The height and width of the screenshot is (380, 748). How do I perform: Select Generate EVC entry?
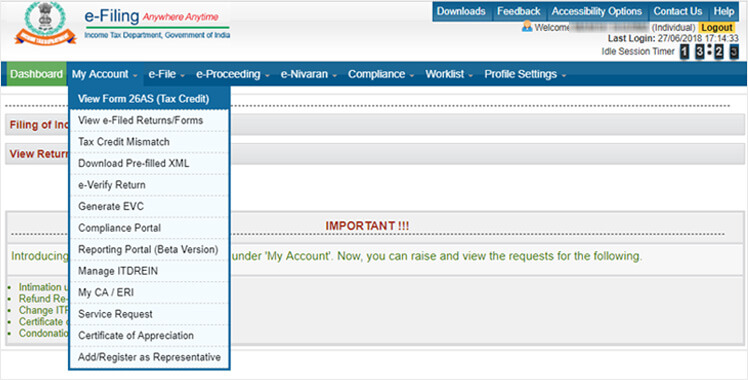pyautogui.click(x=149, y=206)
